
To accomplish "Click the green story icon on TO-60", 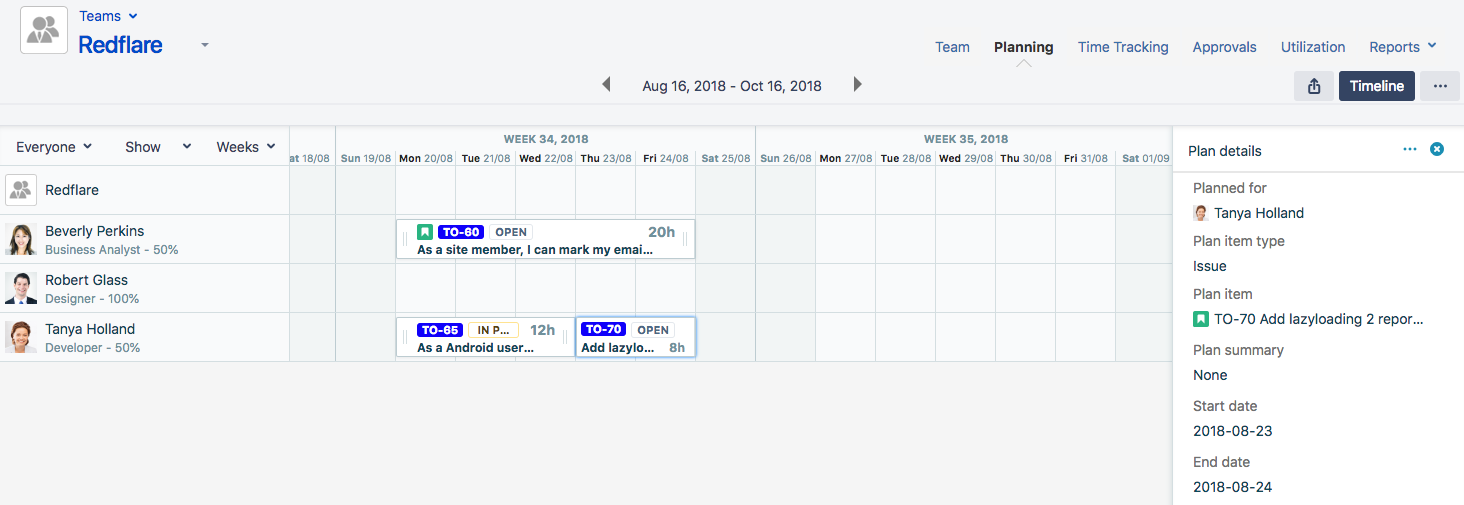I will coord(425,232).
